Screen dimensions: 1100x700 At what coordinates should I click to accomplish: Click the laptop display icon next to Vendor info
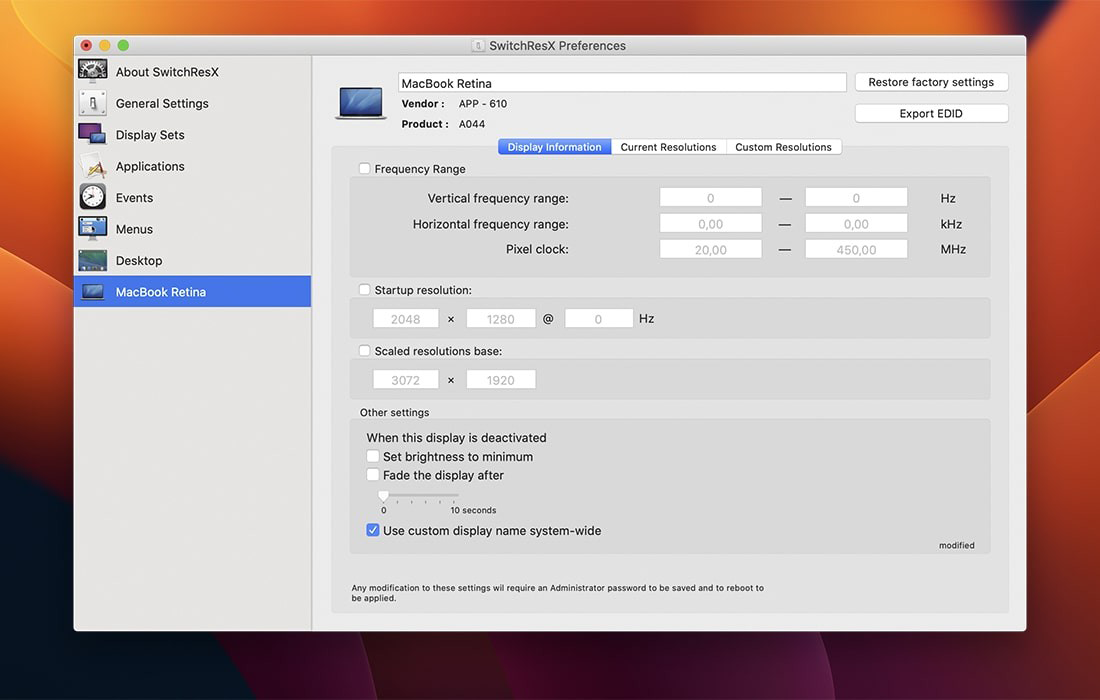pyautogui.click(x=360, y=100)
